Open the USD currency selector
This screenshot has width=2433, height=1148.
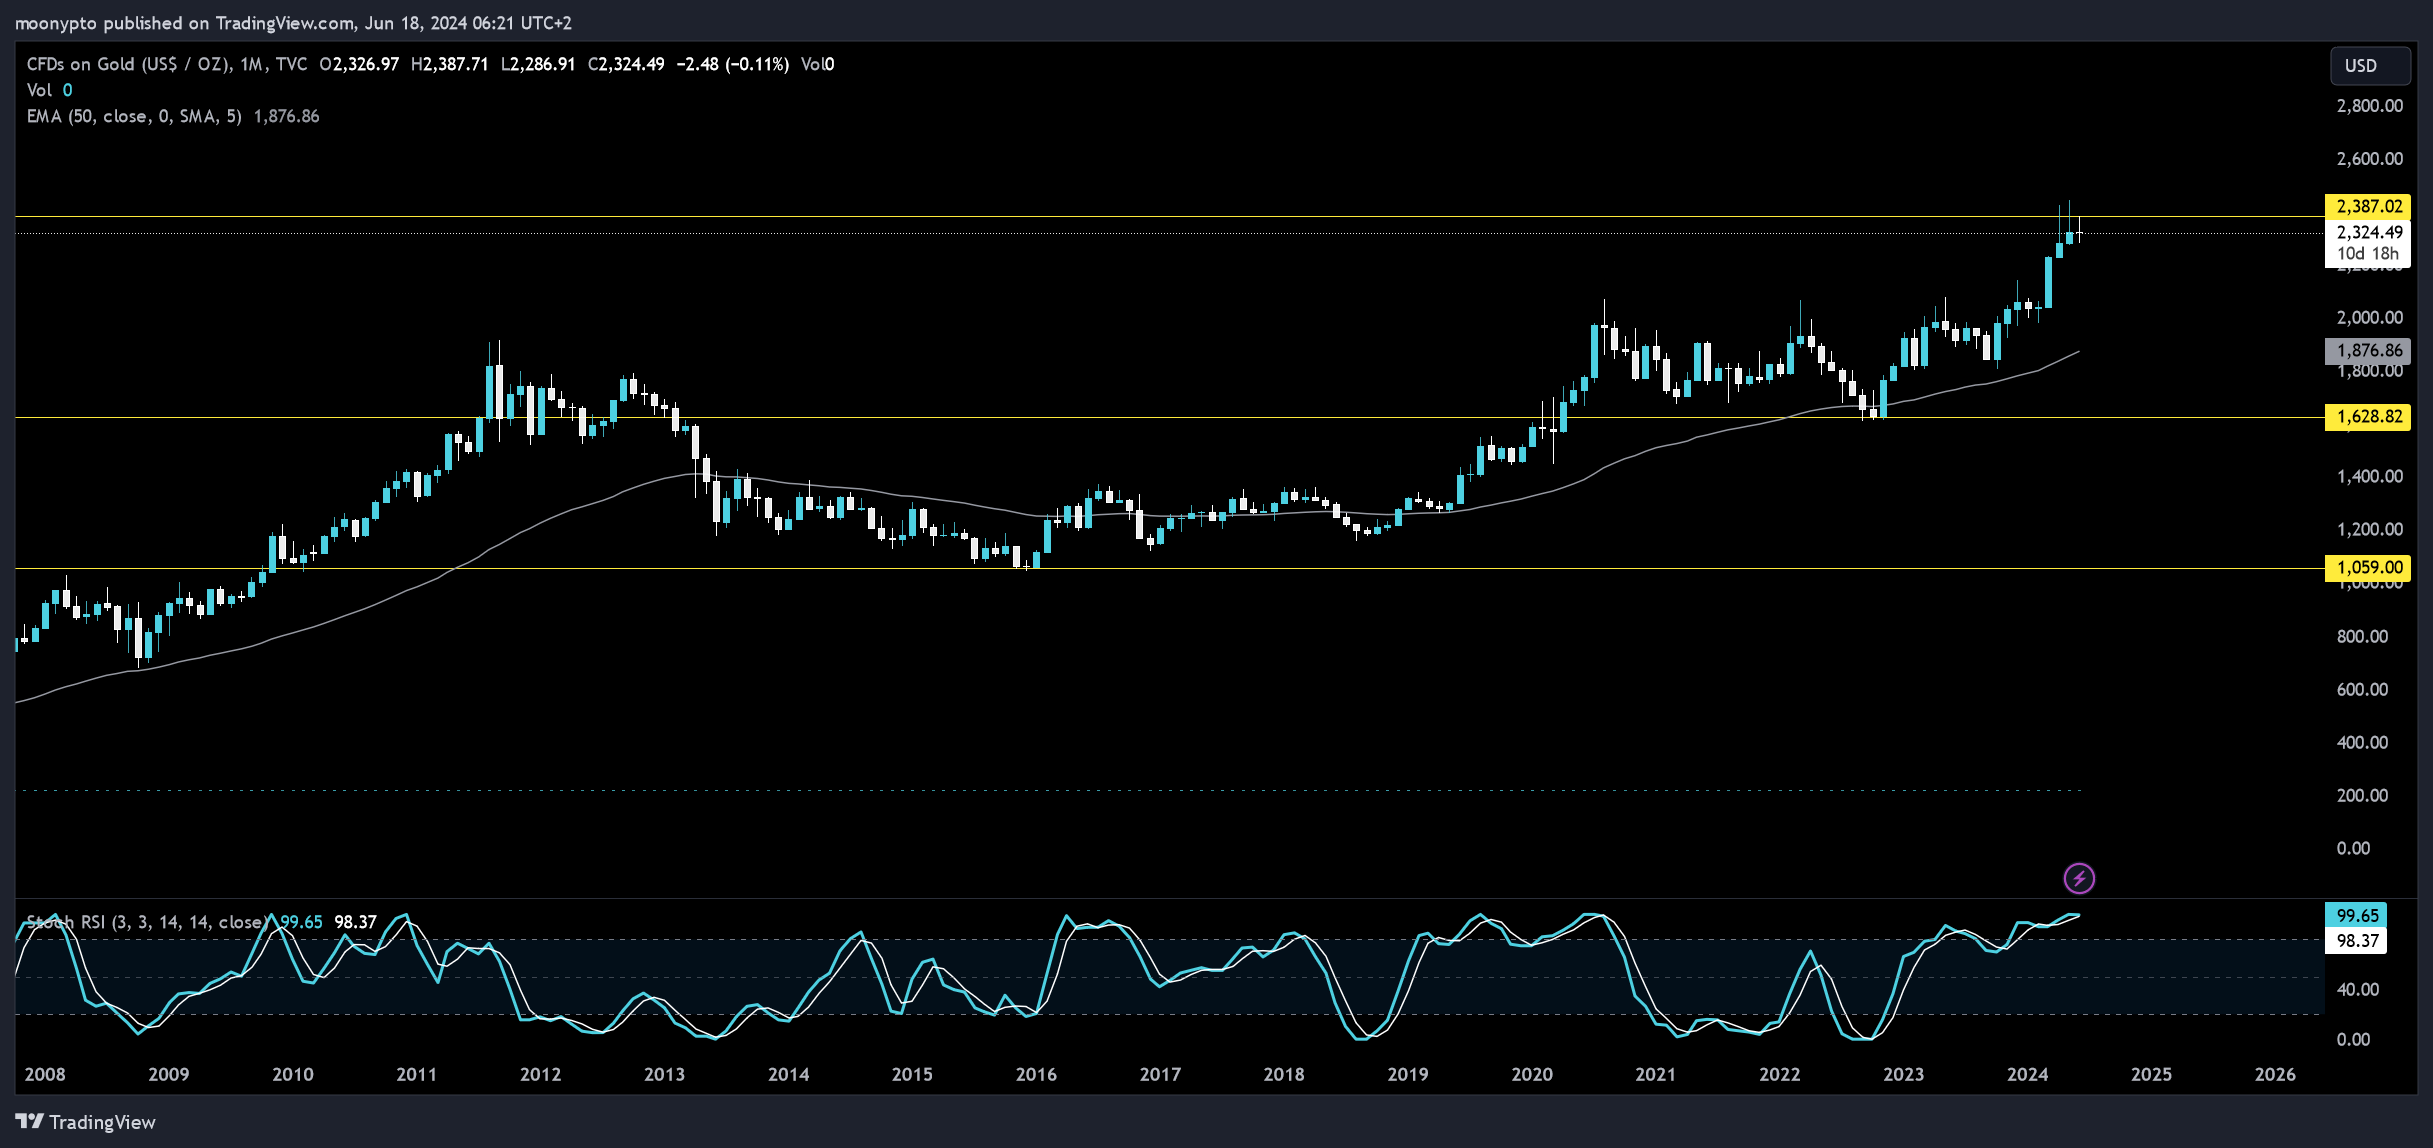pyautogui.click(x=2369, y=65)
